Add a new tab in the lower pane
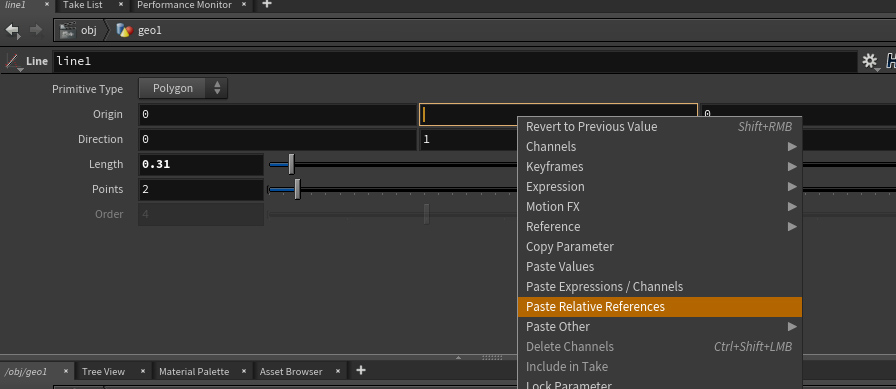 point(361,371)
